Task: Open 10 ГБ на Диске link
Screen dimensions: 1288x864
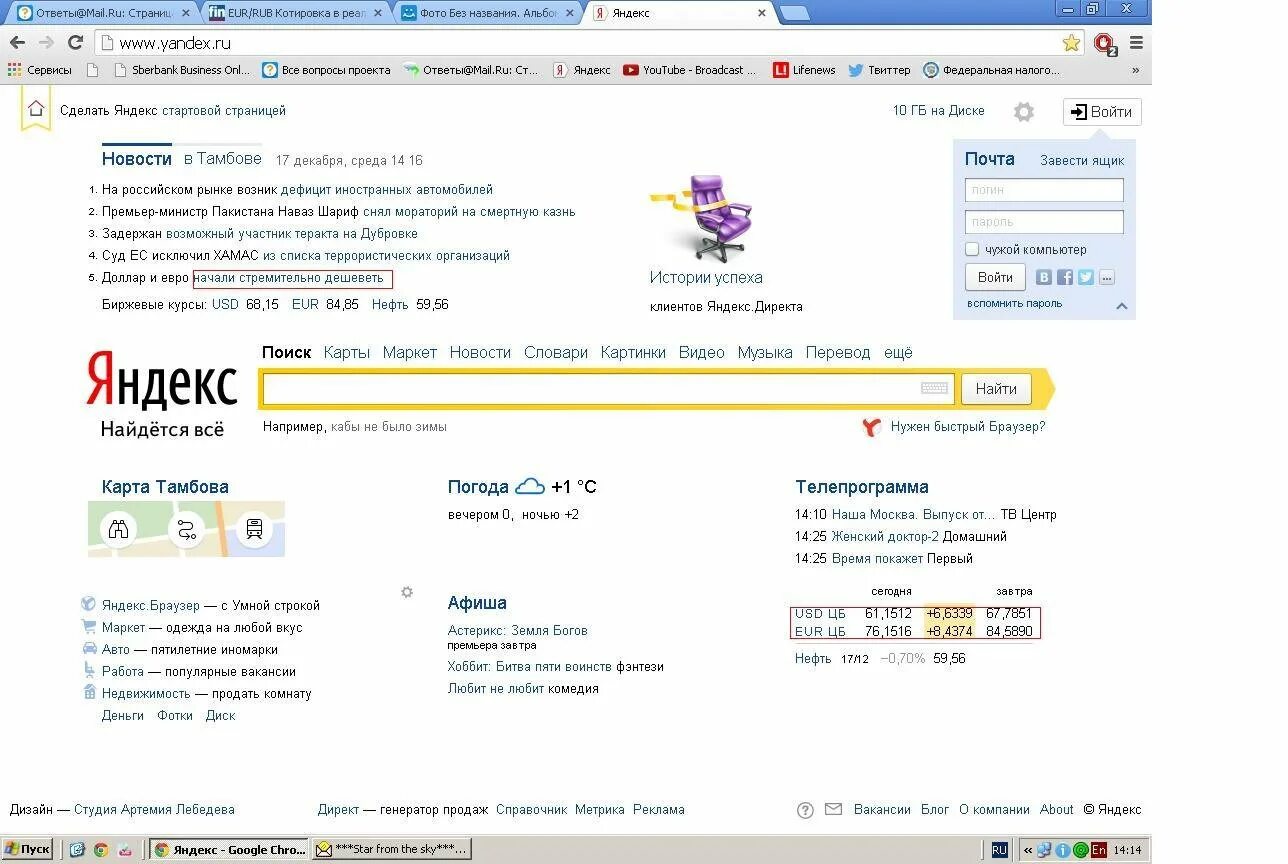Action: [938, 111]
